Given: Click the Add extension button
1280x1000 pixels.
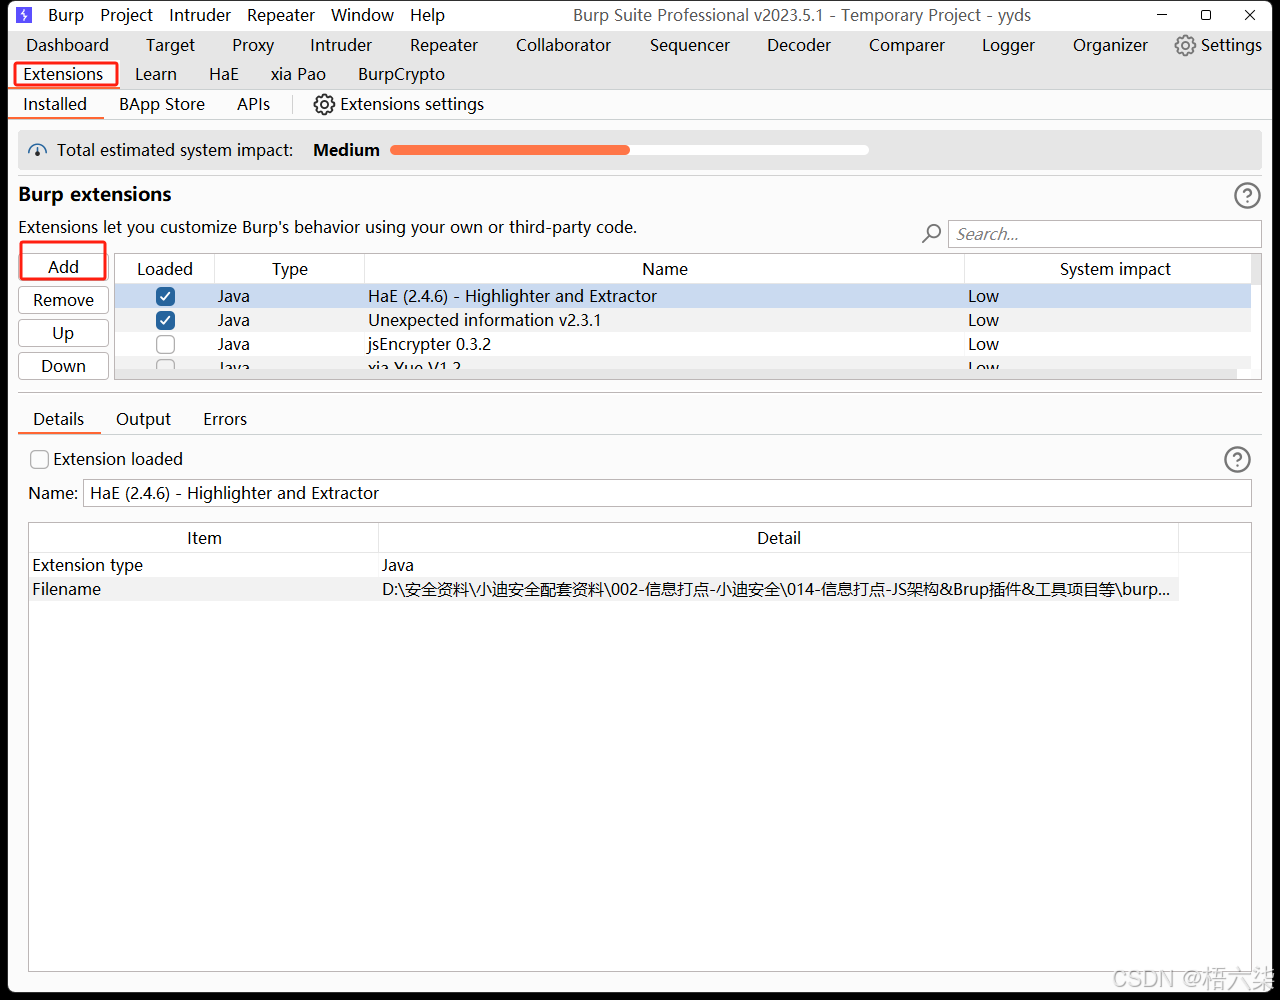Looking at the screenshot, I should tap(63, 267).
